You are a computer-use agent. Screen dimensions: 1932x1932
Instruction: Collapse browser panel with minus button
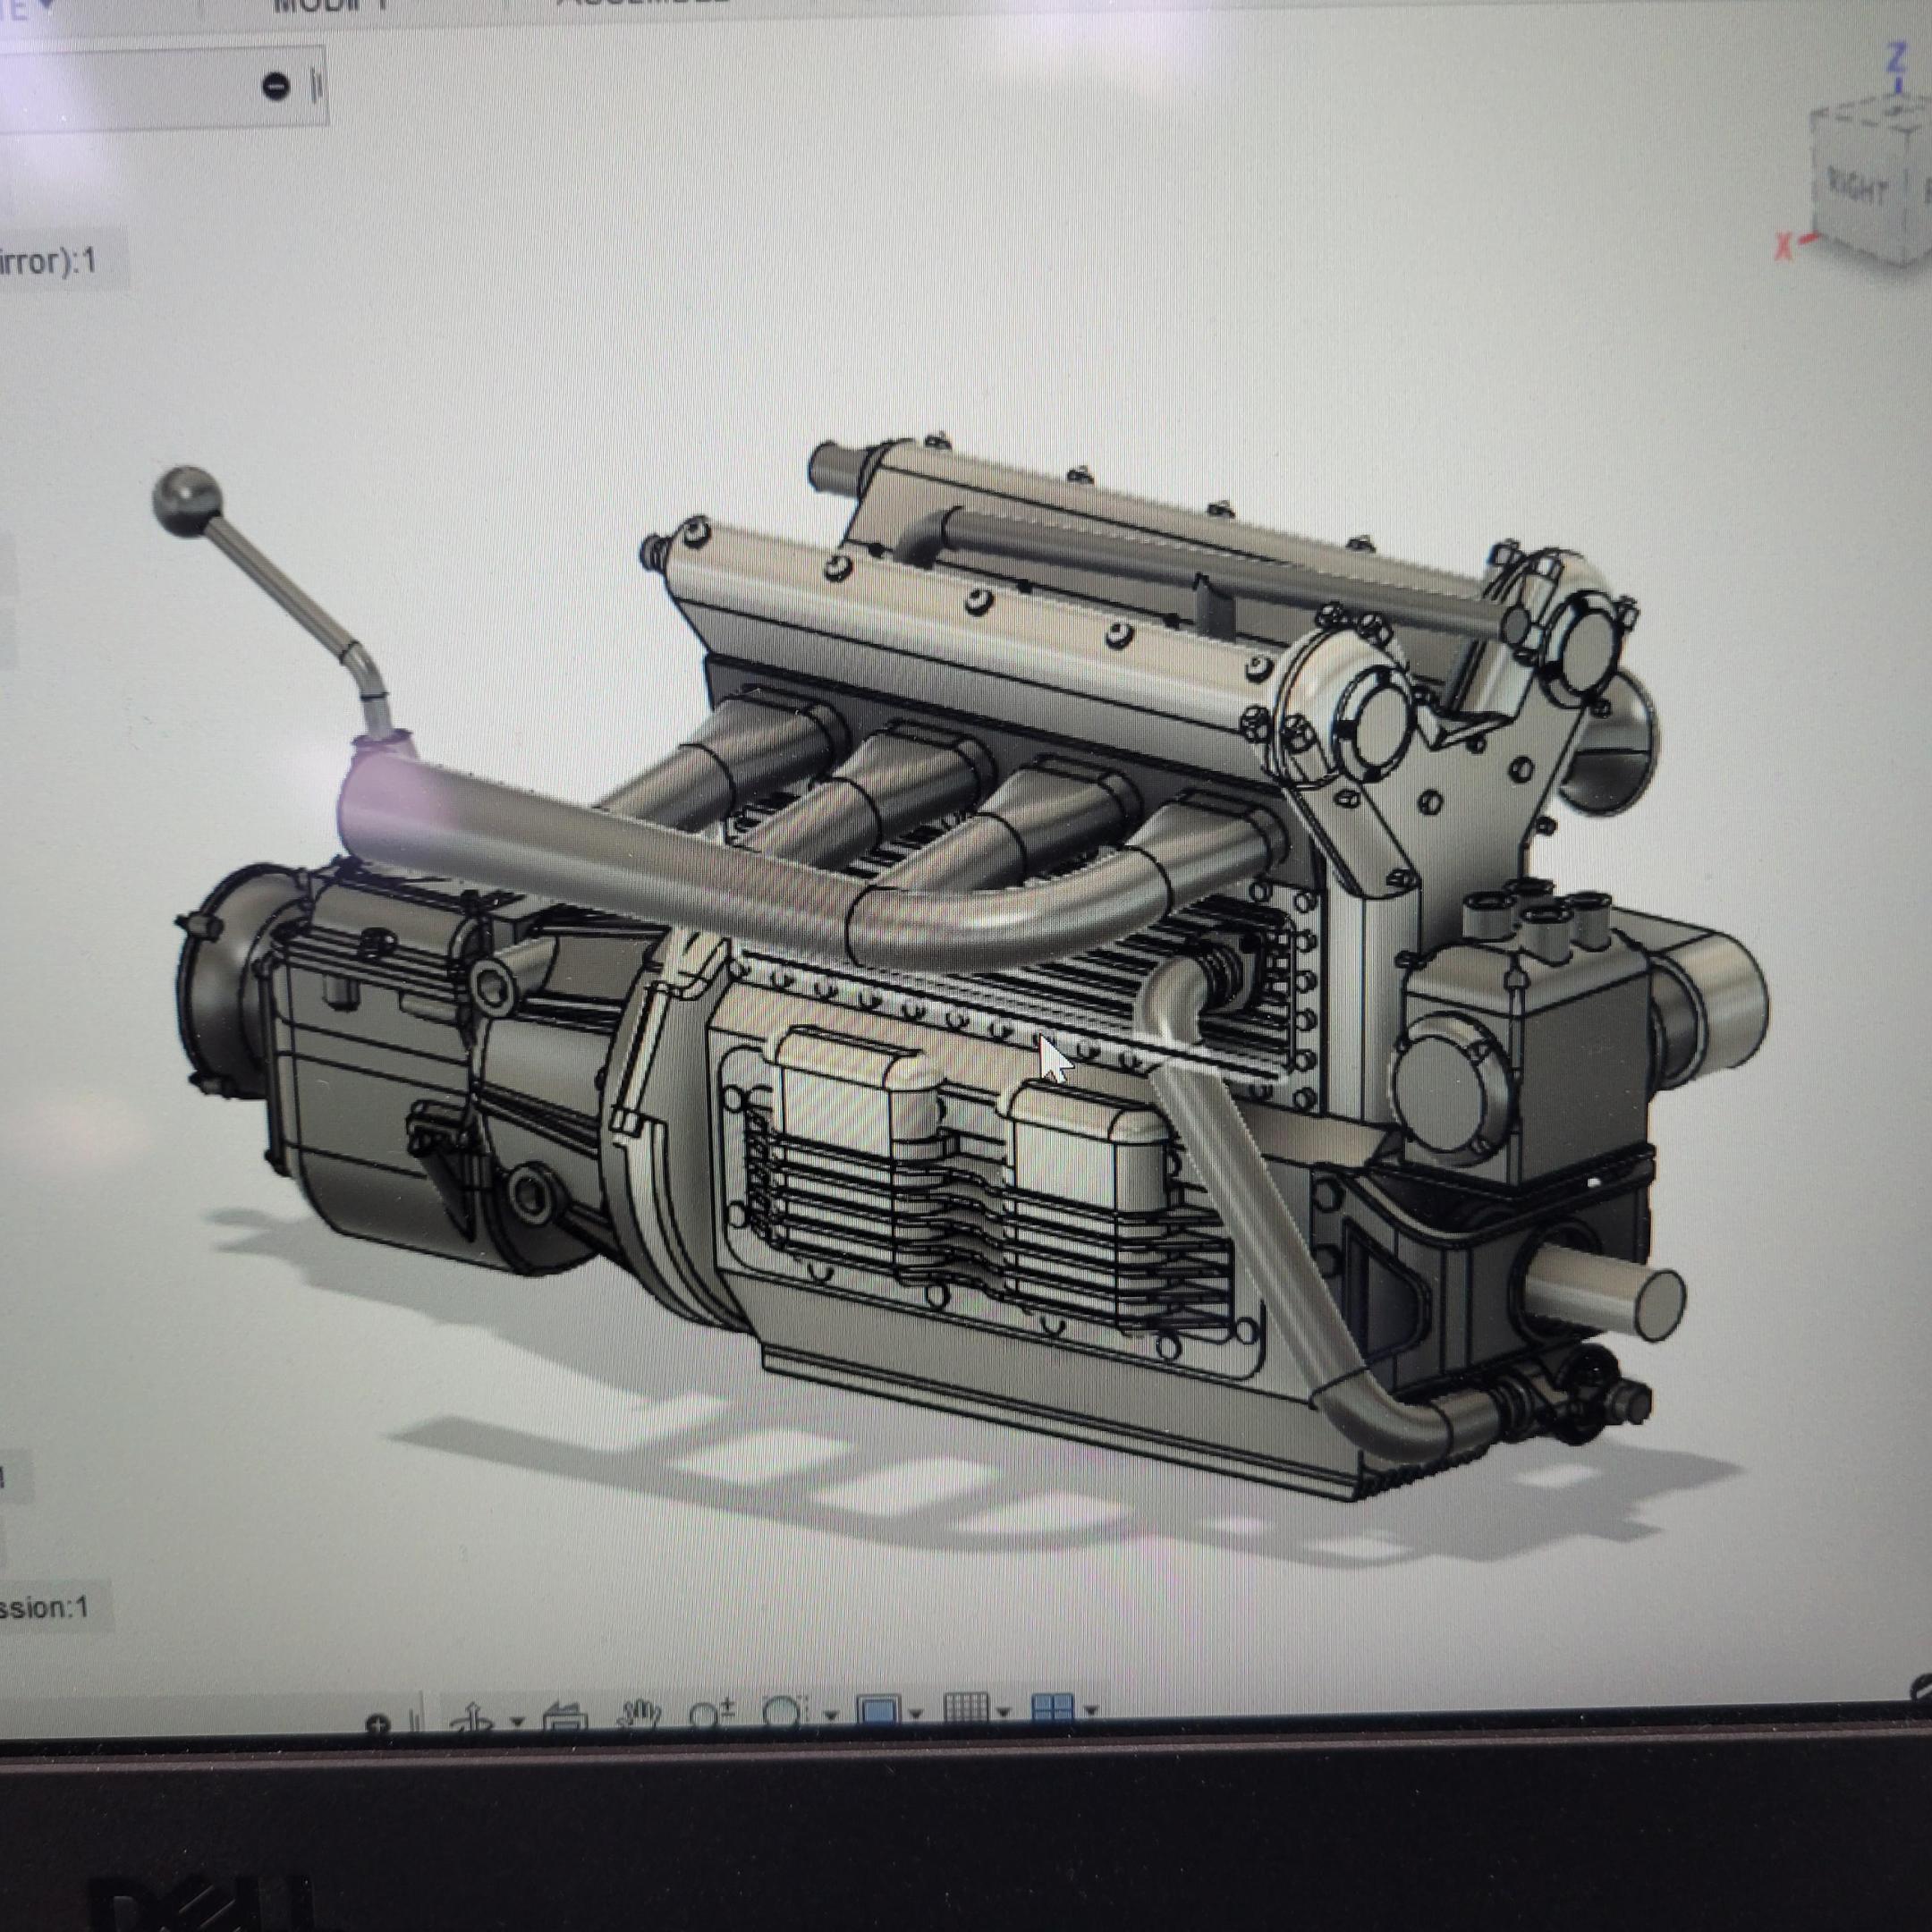pyautogui.click(x=276, y=86)
